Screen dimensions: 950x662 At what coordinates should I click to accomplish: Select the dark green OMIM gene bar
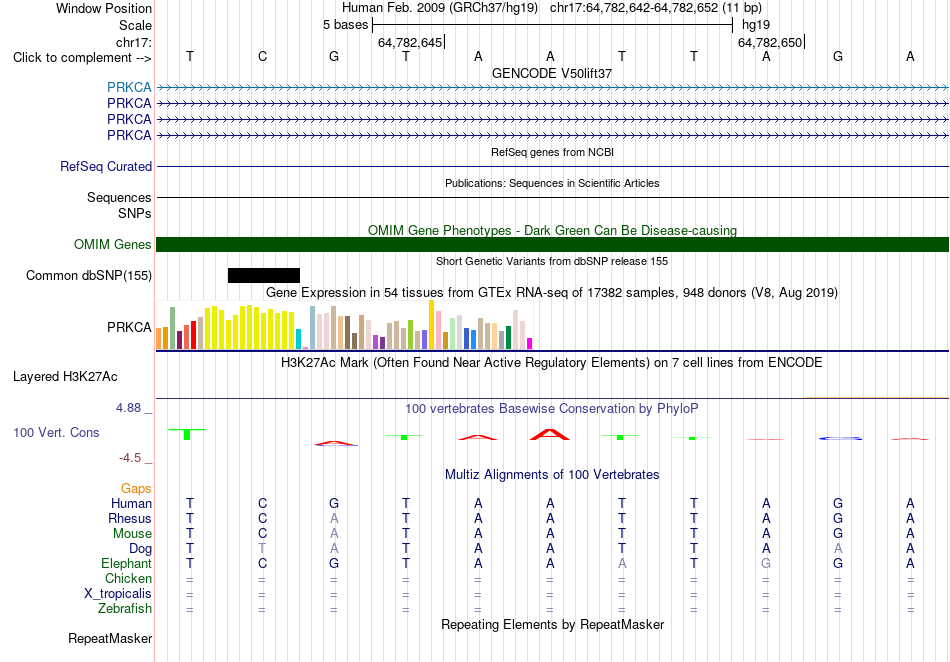[x=552, y=244]
